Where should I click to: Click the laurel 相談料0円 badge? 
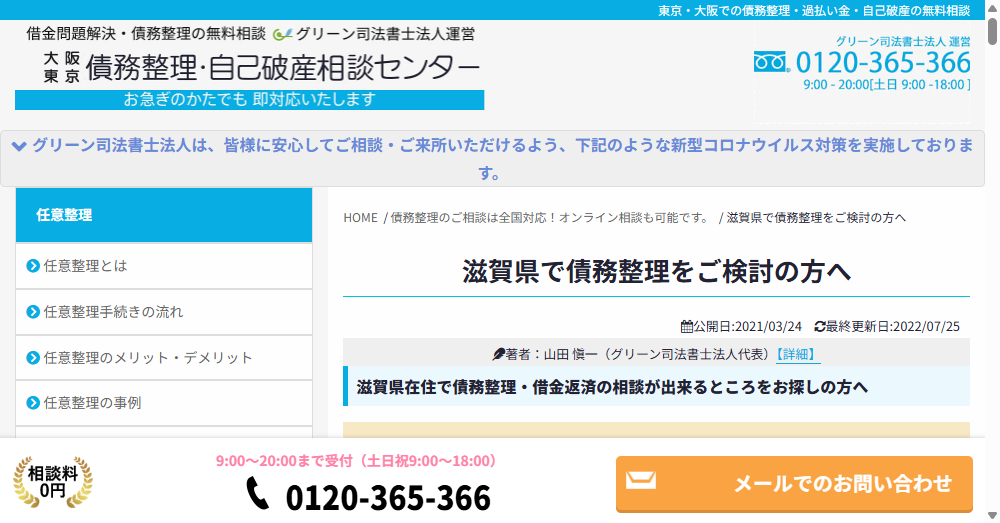click(52, 481)
